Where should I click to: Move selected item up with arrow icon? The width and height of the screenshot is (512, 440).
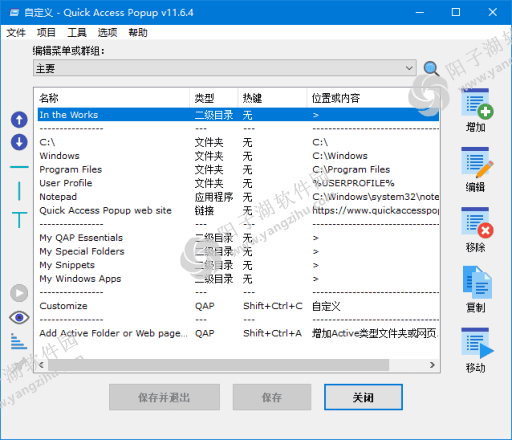pyautogui.click(x=19, y=119)
